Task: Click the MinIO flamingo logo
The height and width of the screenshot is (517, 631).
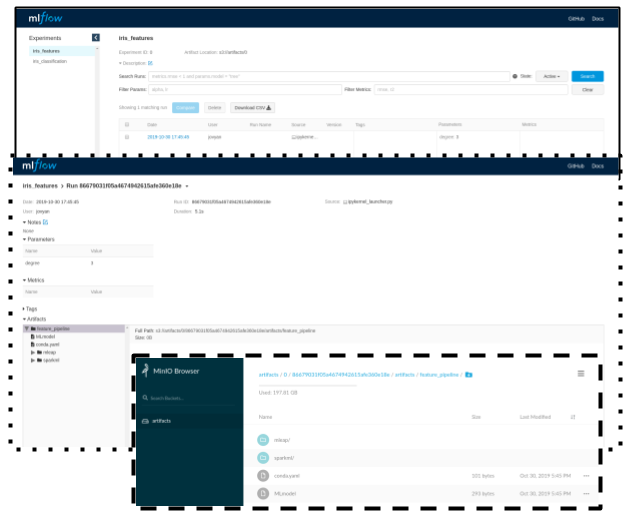Action: (146, 371)
